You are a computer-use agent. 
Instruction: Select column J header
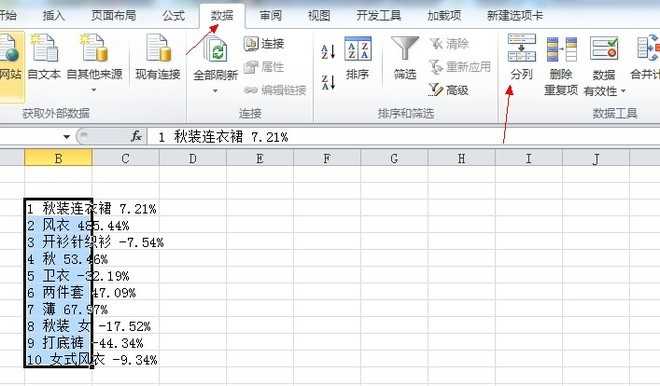coord(596,158)
